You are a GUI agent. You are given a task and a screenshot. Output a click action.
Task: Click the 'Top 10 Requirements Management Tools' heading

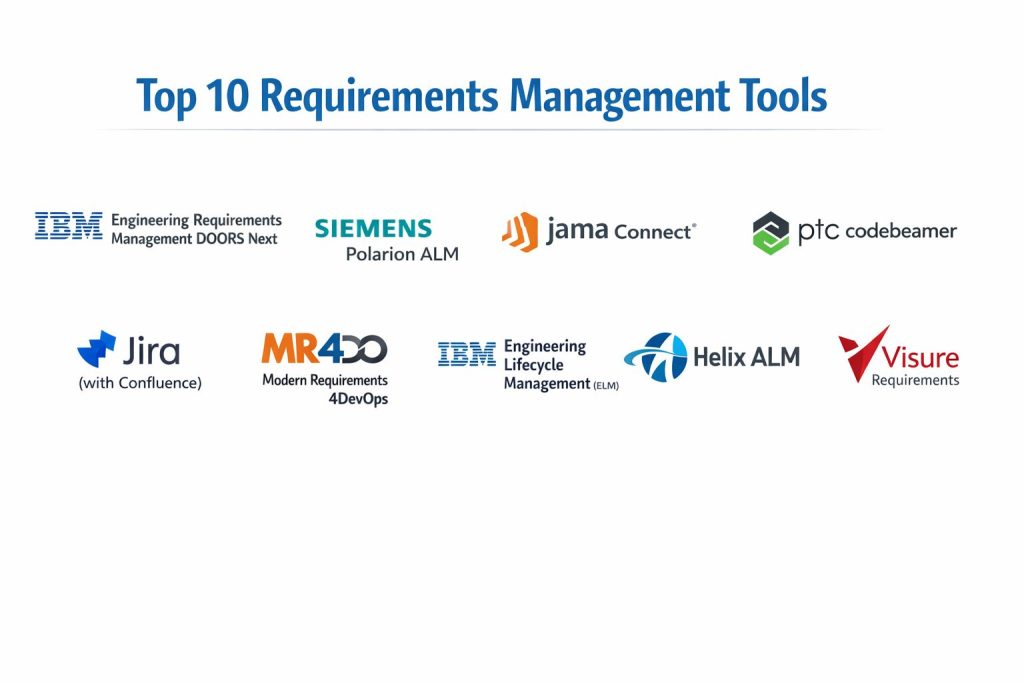(481, 97)
